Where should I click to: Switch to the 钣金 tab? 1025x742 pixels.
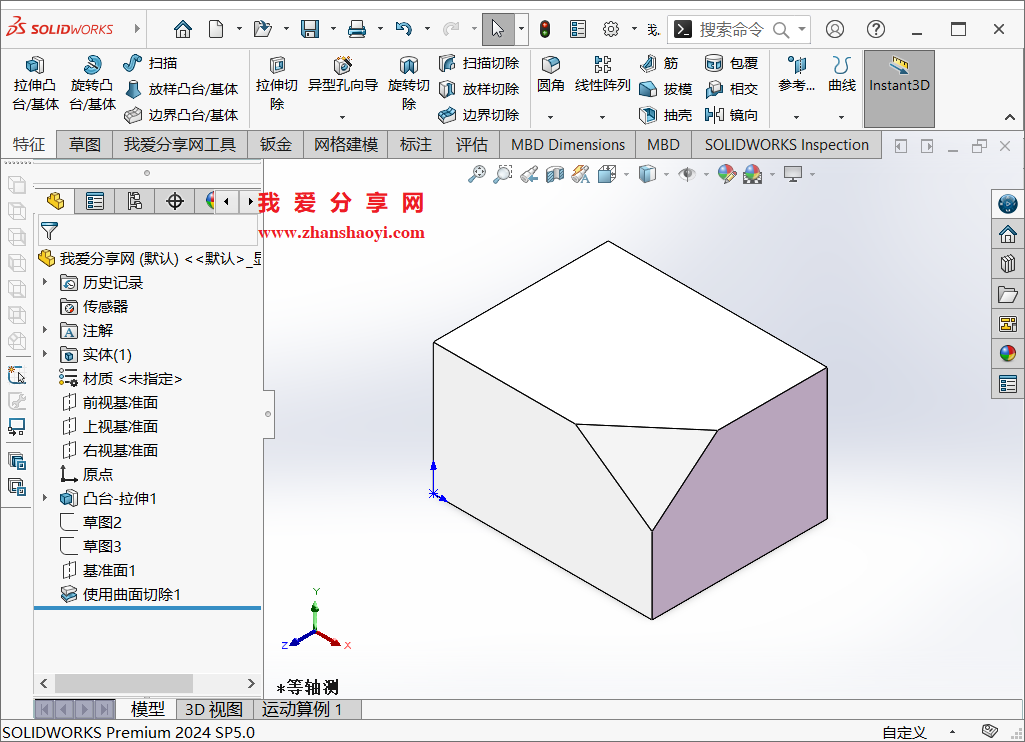275,144
